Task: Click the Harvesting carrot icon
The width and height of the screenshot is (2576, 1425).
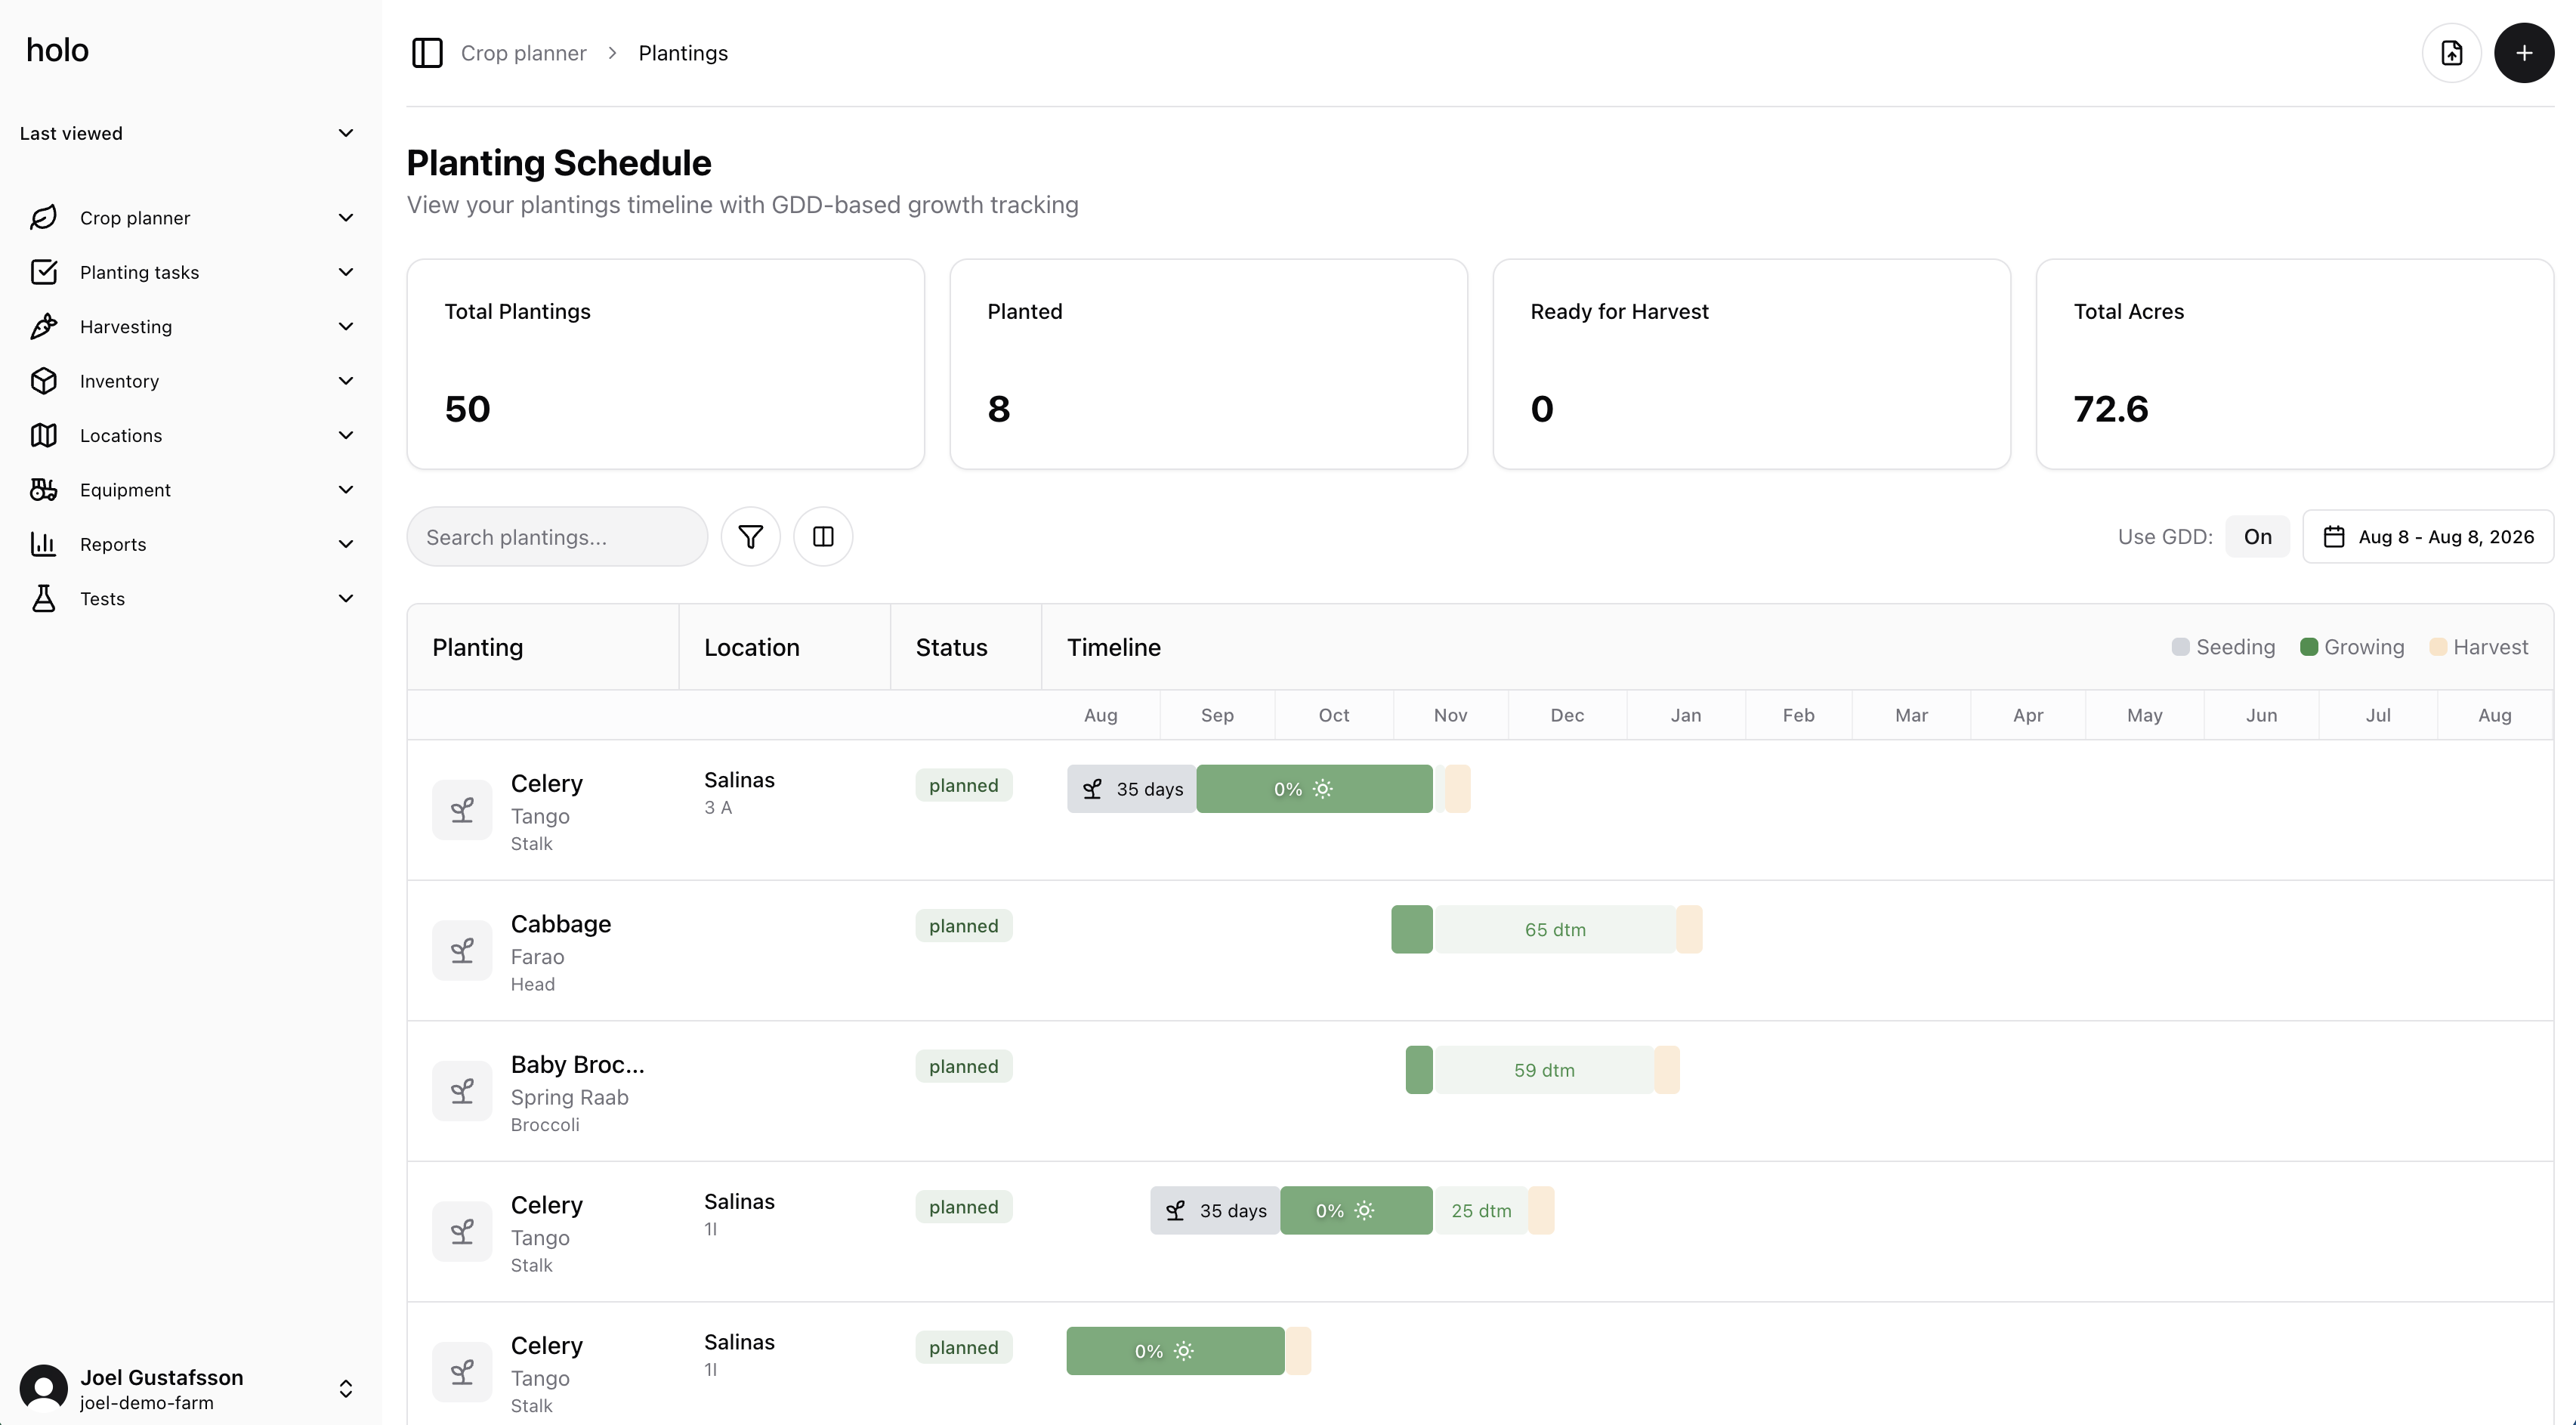Action: click(44, 327)
